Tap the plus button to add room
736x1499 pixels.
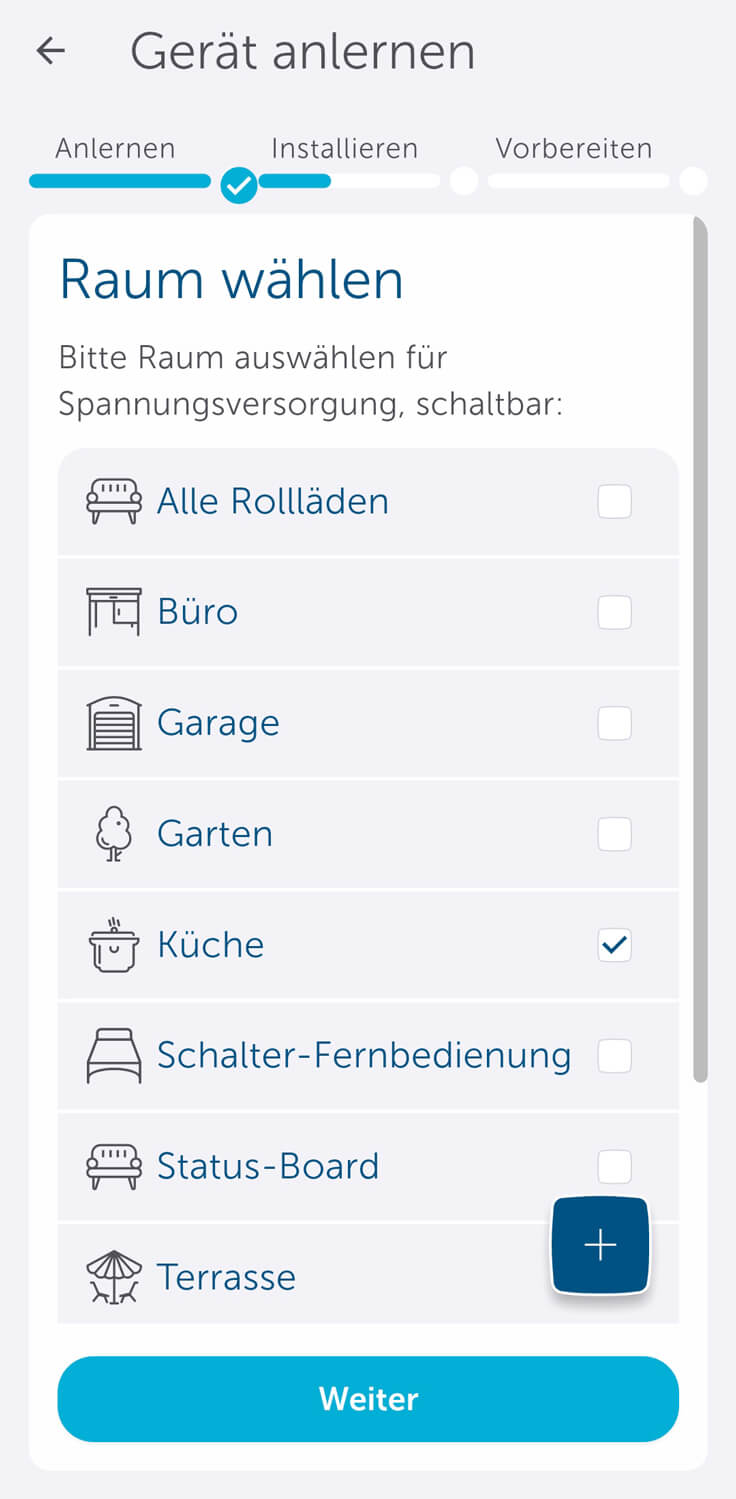point(600,1245)
